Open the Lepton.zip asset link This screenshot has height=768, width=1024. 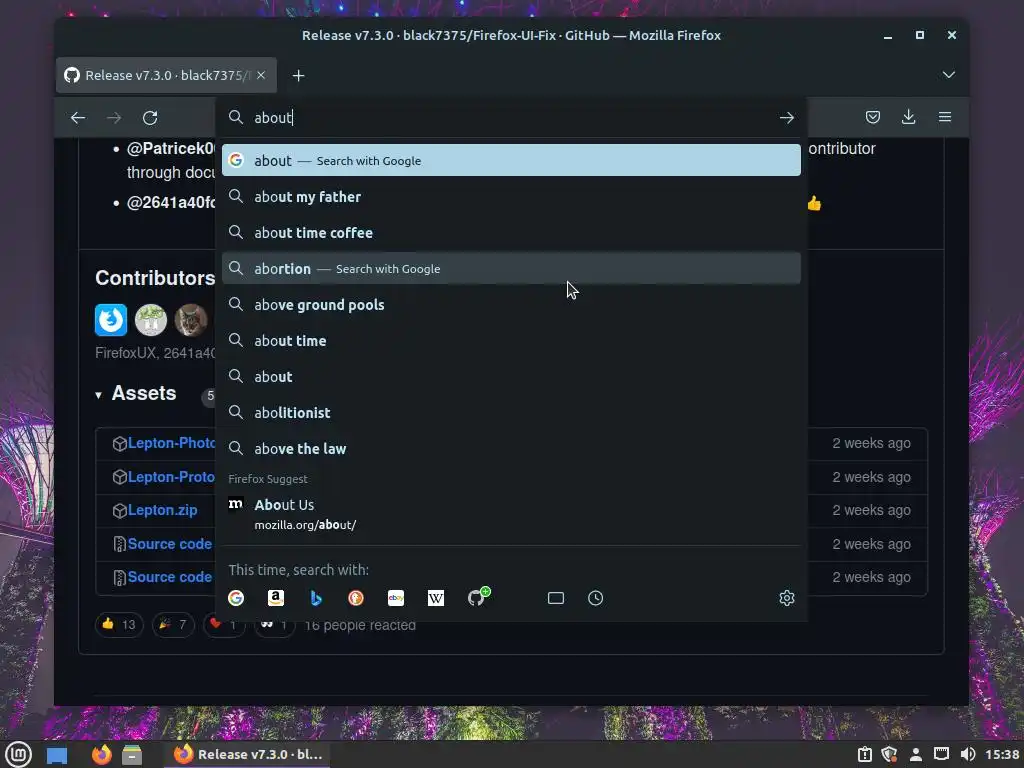coord(162,510)
